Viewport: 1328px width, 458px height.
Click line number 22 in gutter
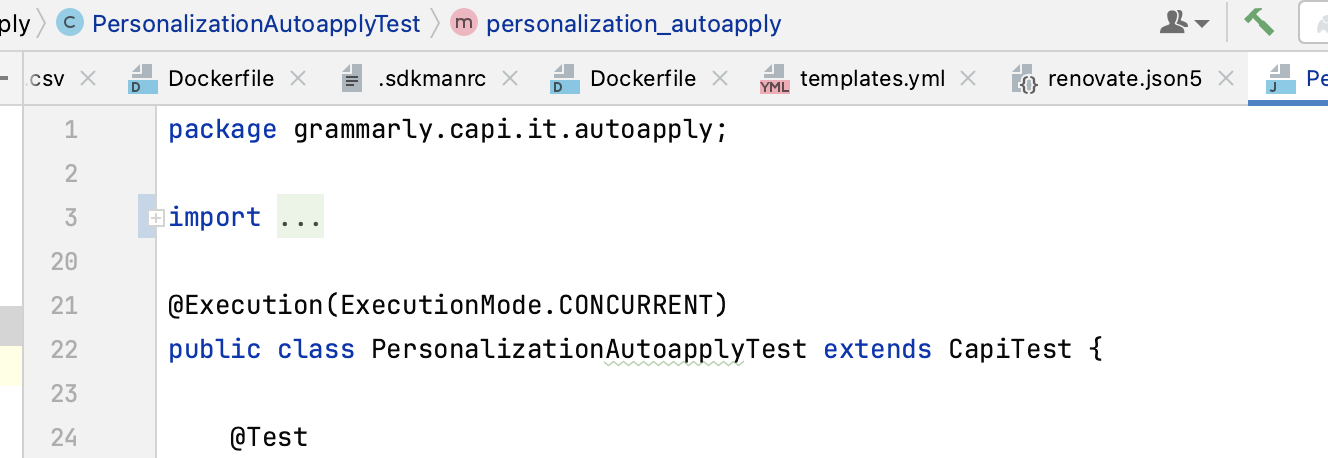(x=63, y=349)
